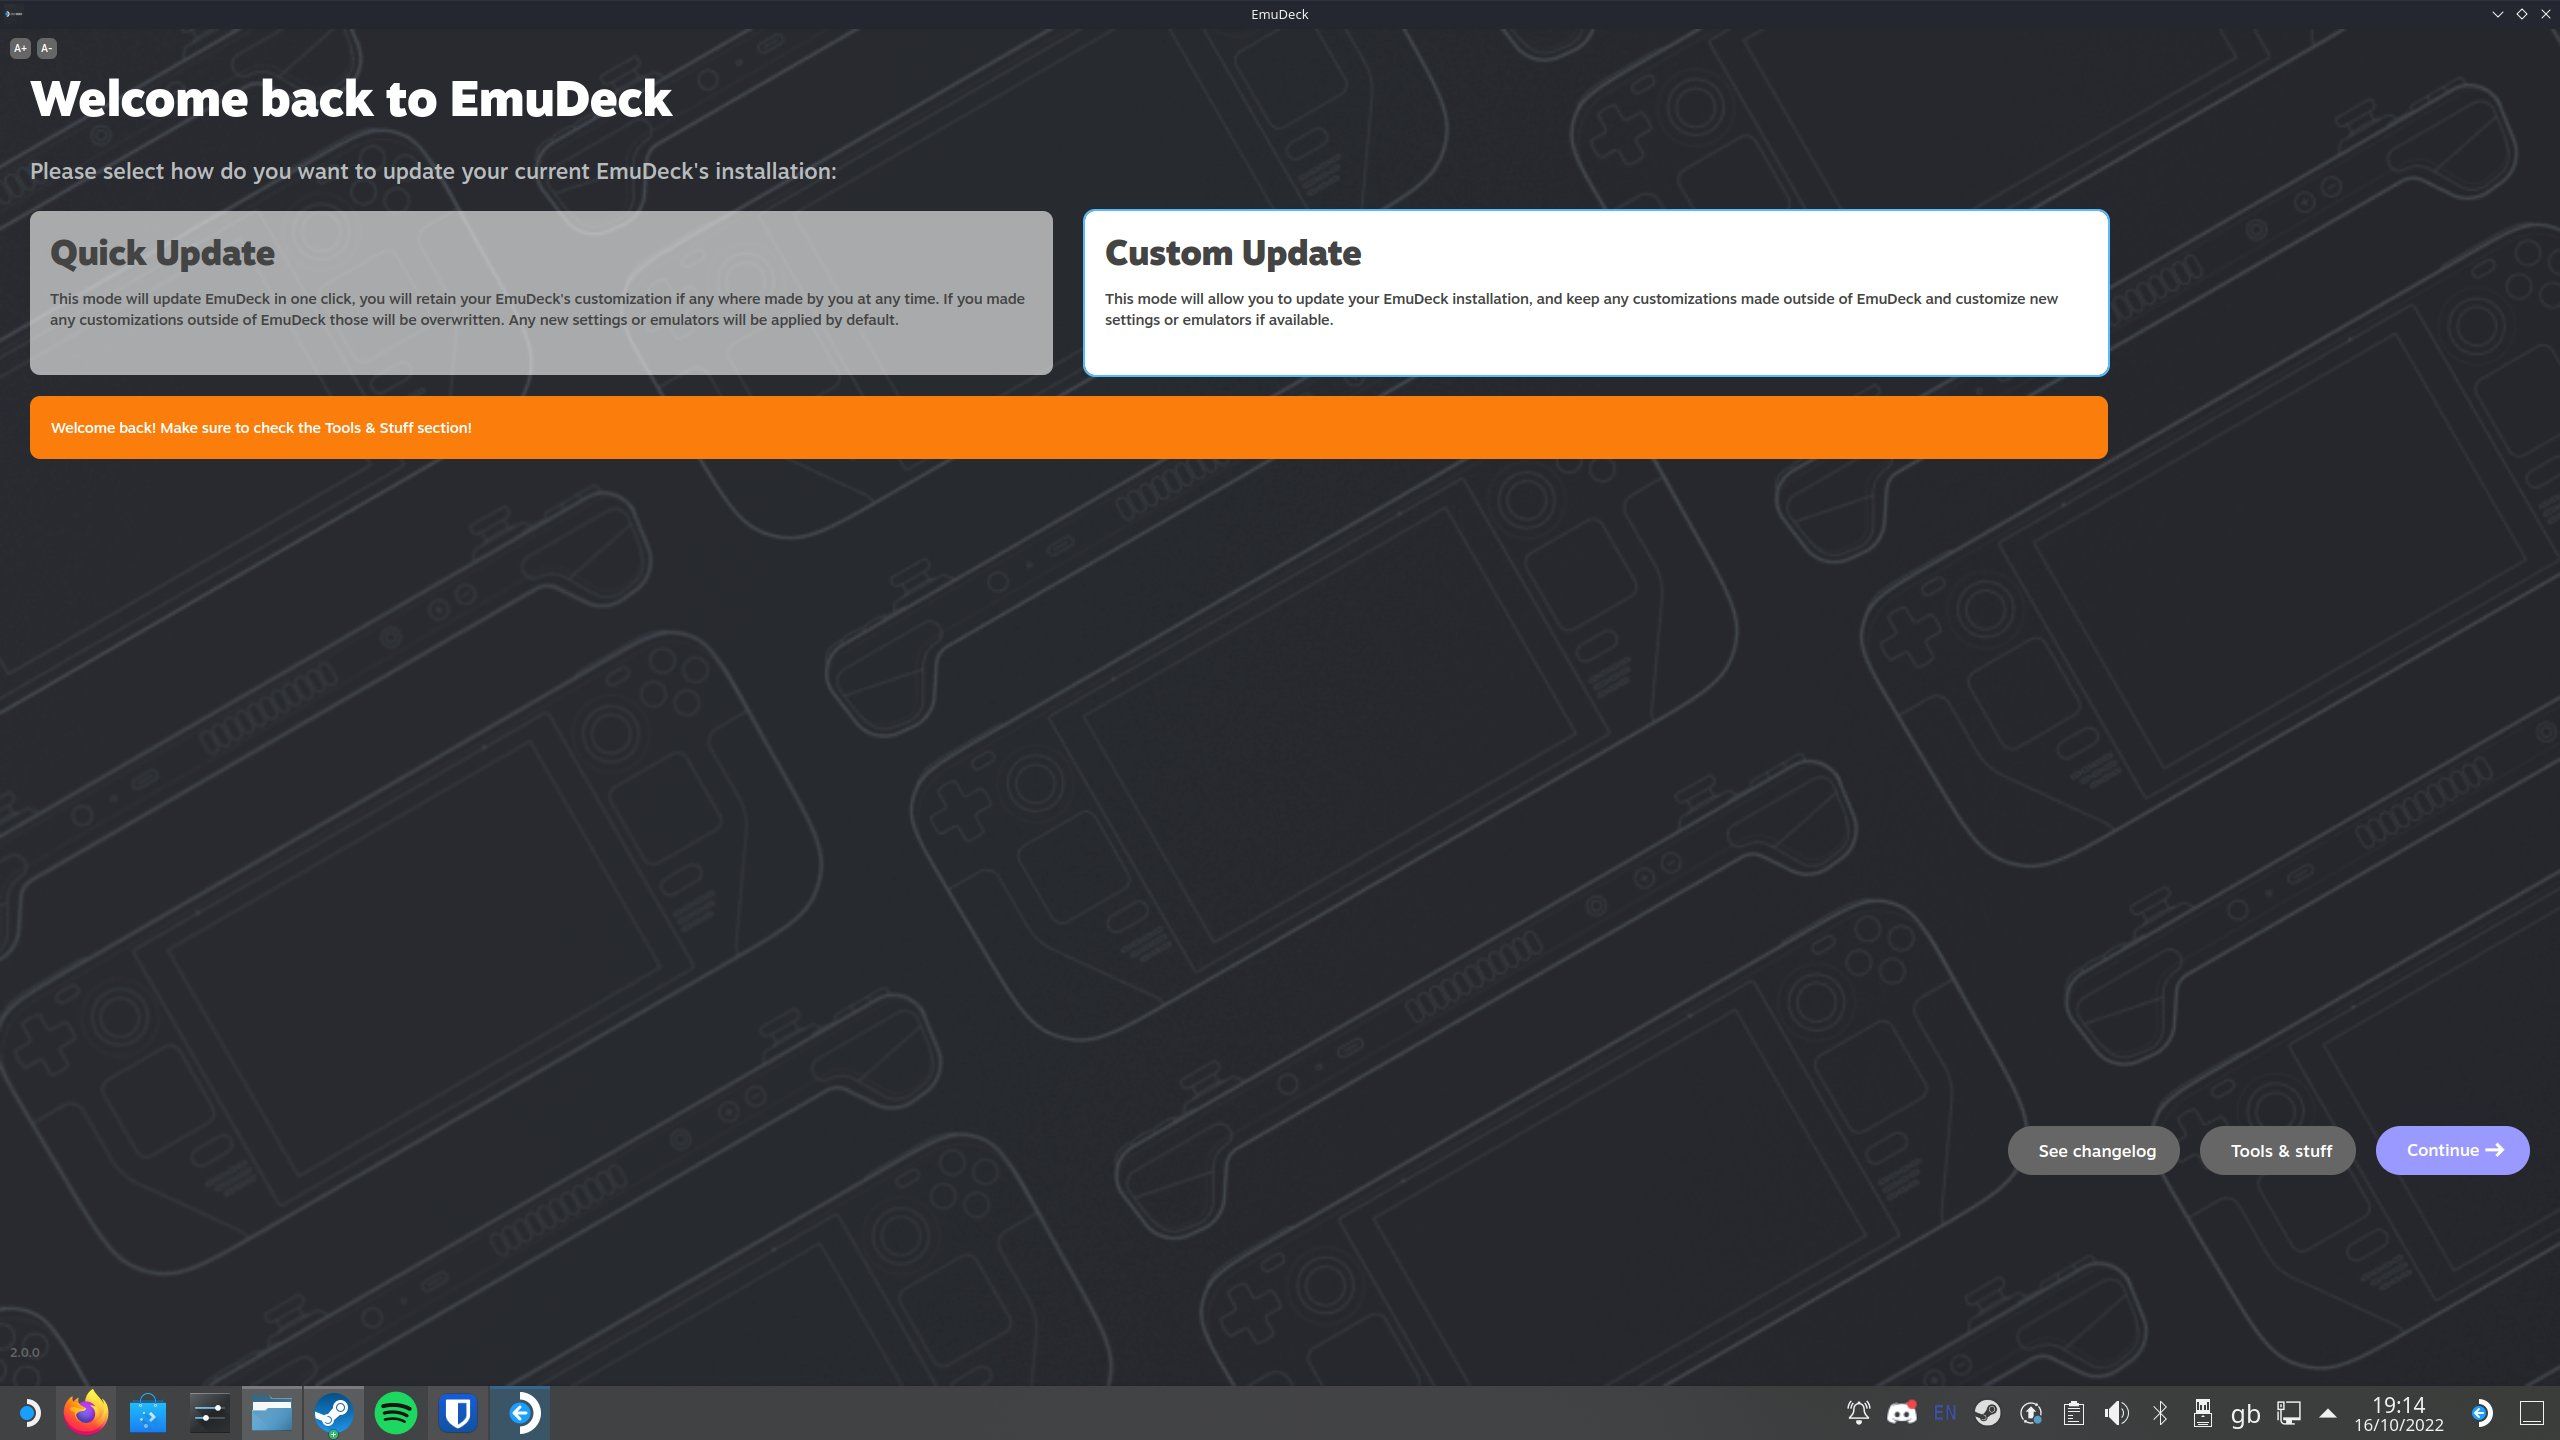Open the Steam system tray icon
Screen dimensions: 2560x1440
(1987, 1413)
